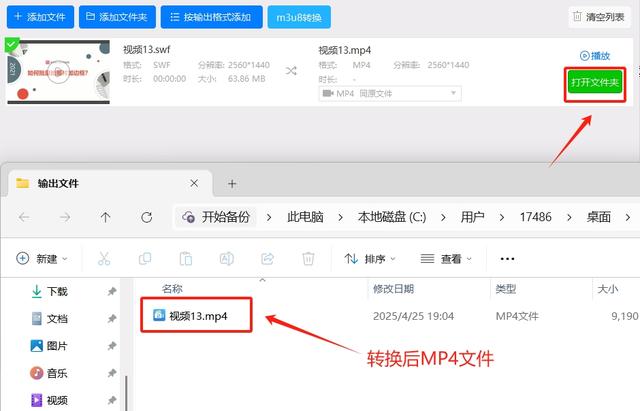Click the 视频13.swf video thumbnail

pyautogui.click(x=58, y=72)
